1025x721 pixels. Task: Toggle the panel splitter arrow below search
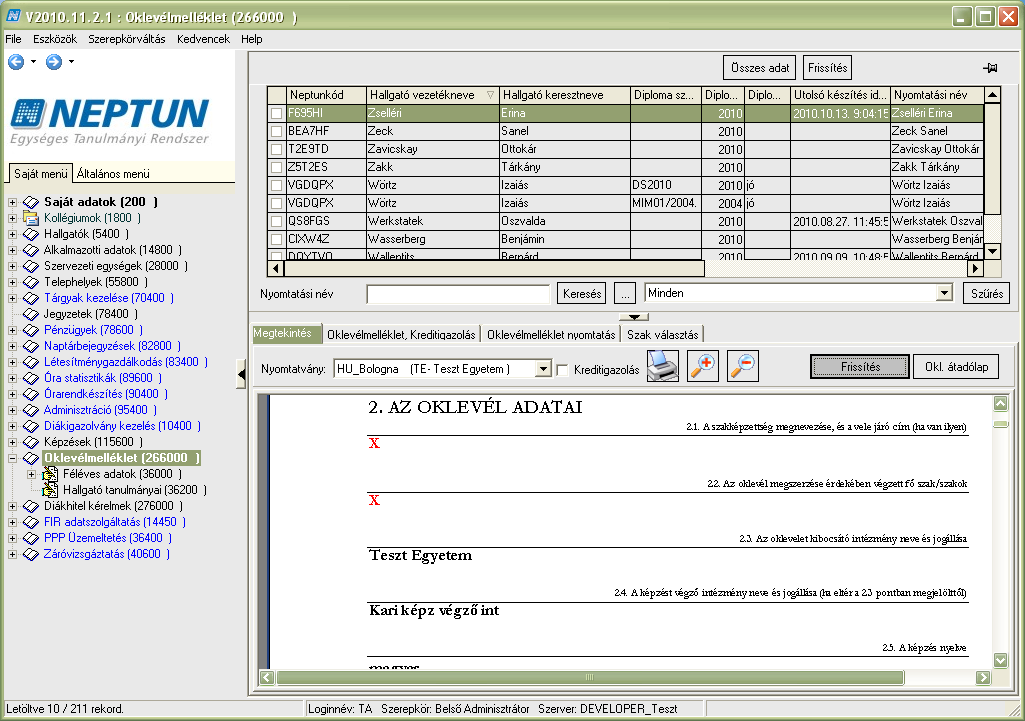coord(633,317)
